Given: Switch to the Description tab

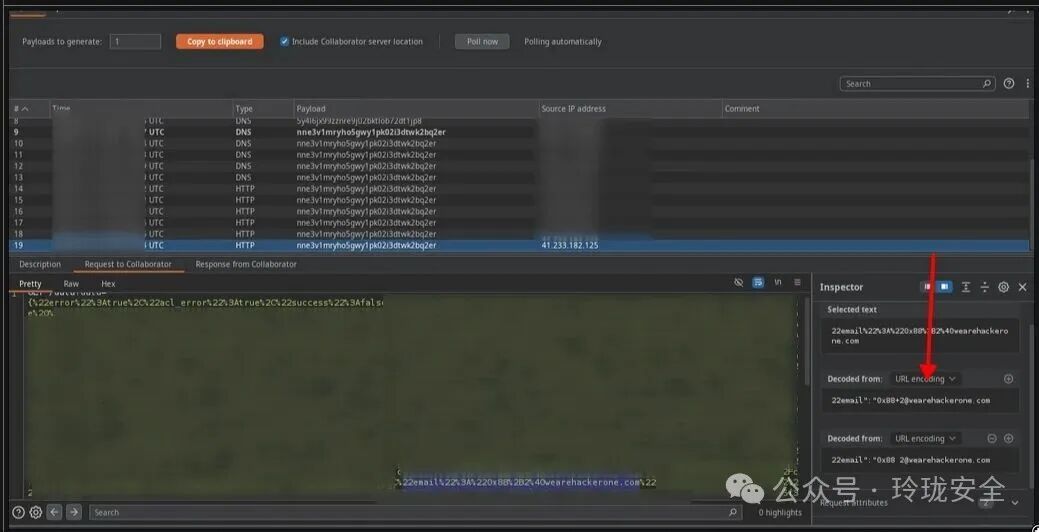Looking at the screenshot, I should coord(40,264).
